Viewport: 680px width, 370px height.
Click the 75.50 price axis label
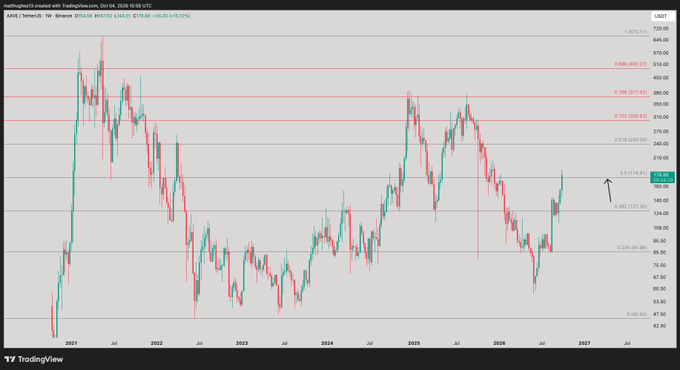[660, 265]
